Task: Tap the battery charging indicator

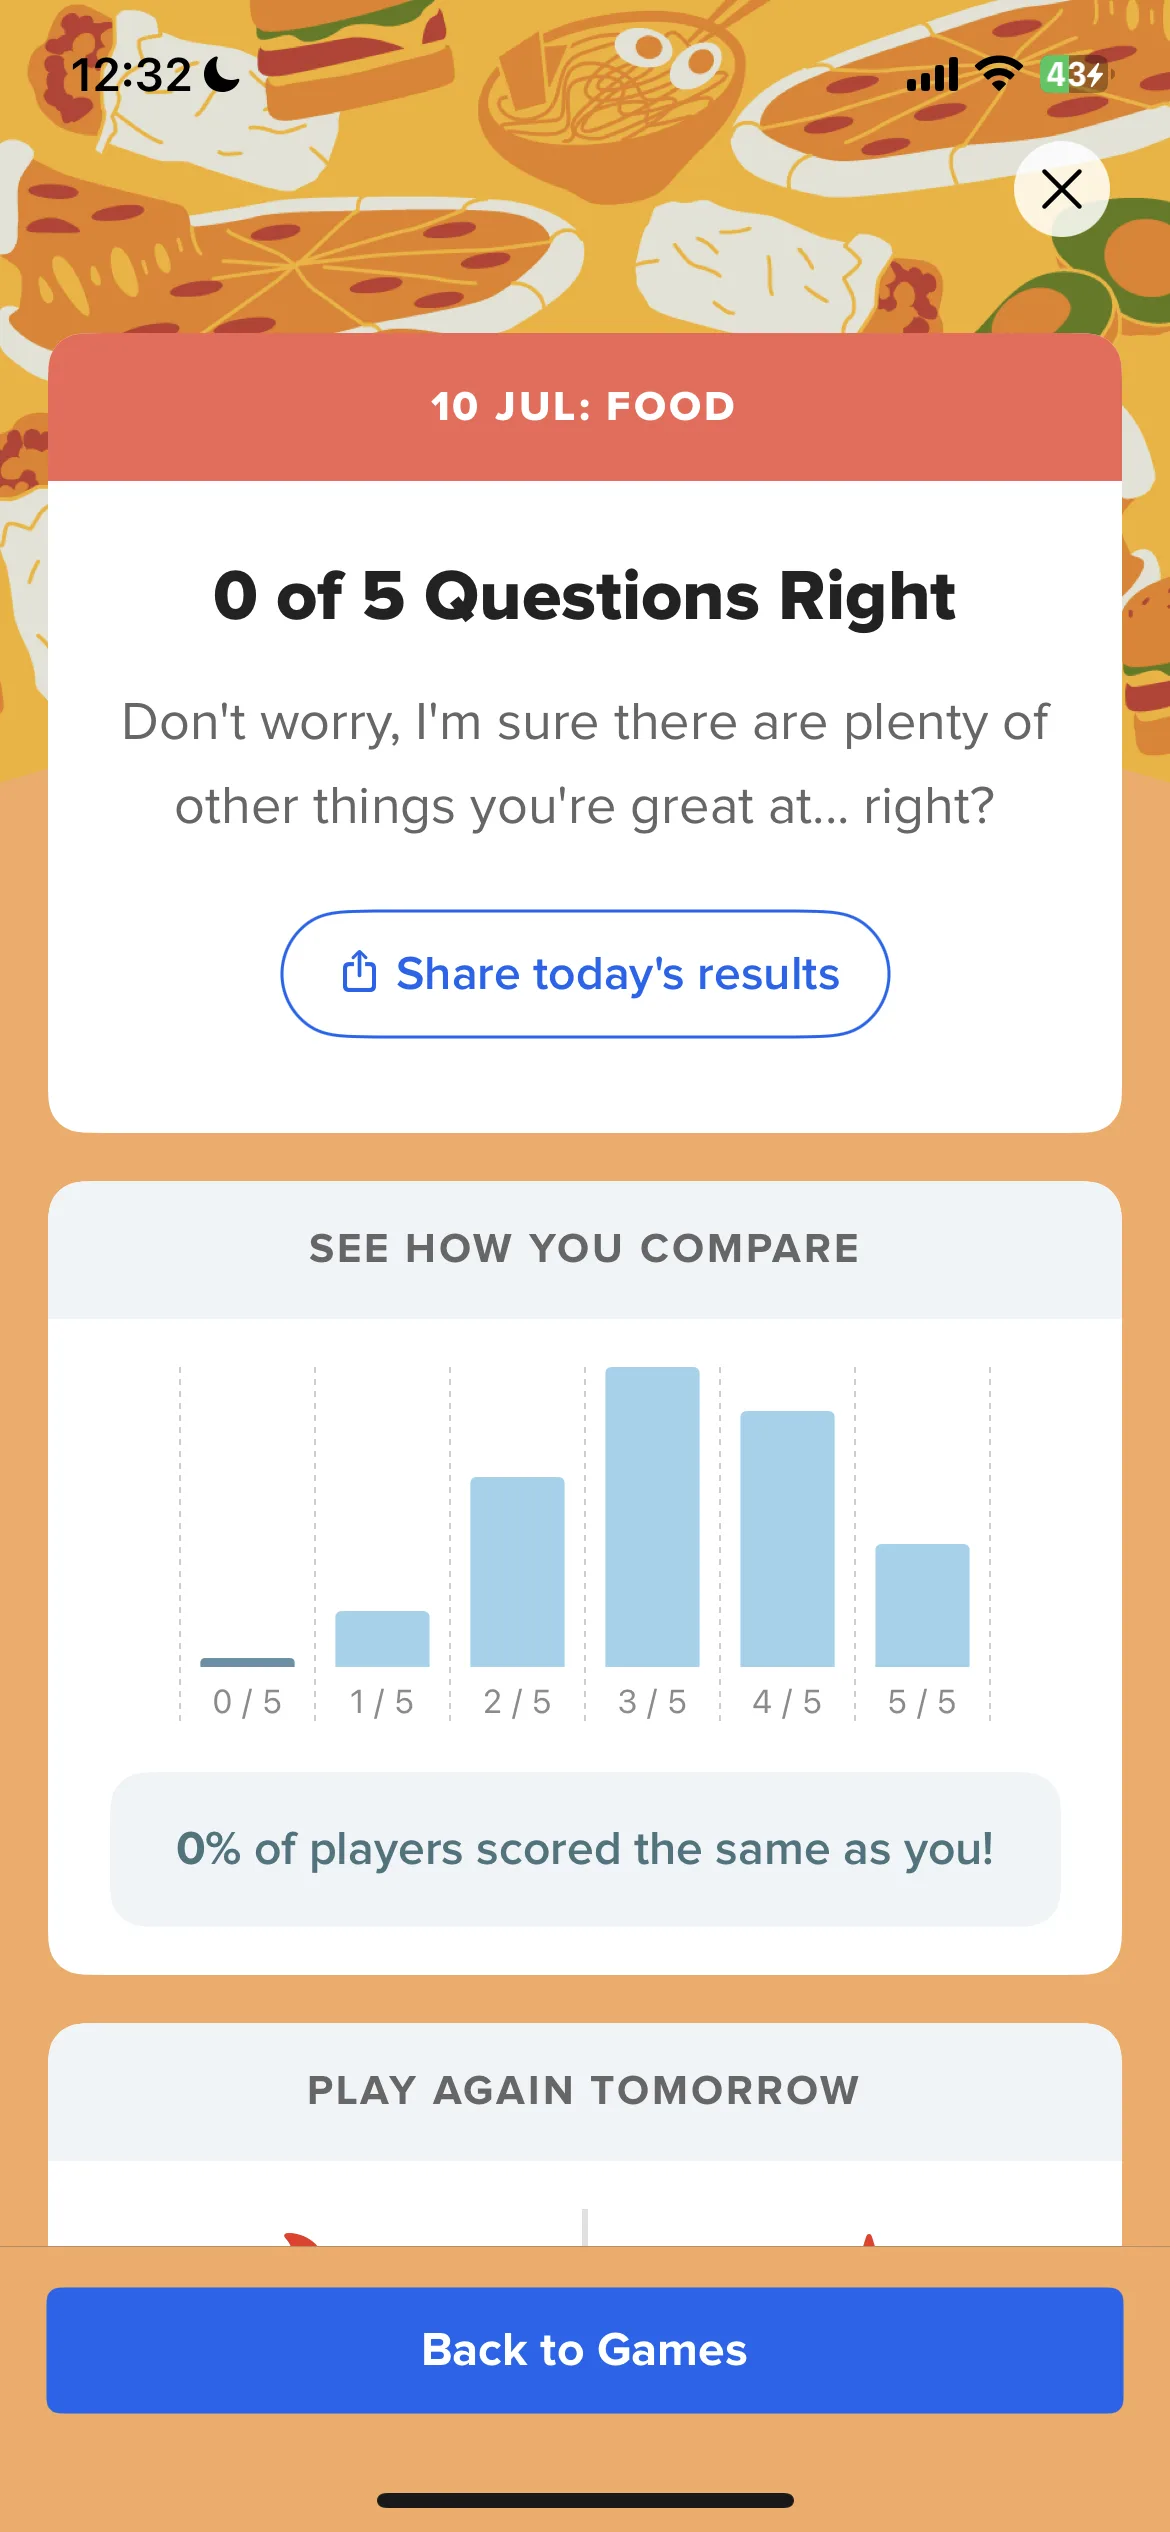Action: pyautogui.click(x=1074, y=74)
